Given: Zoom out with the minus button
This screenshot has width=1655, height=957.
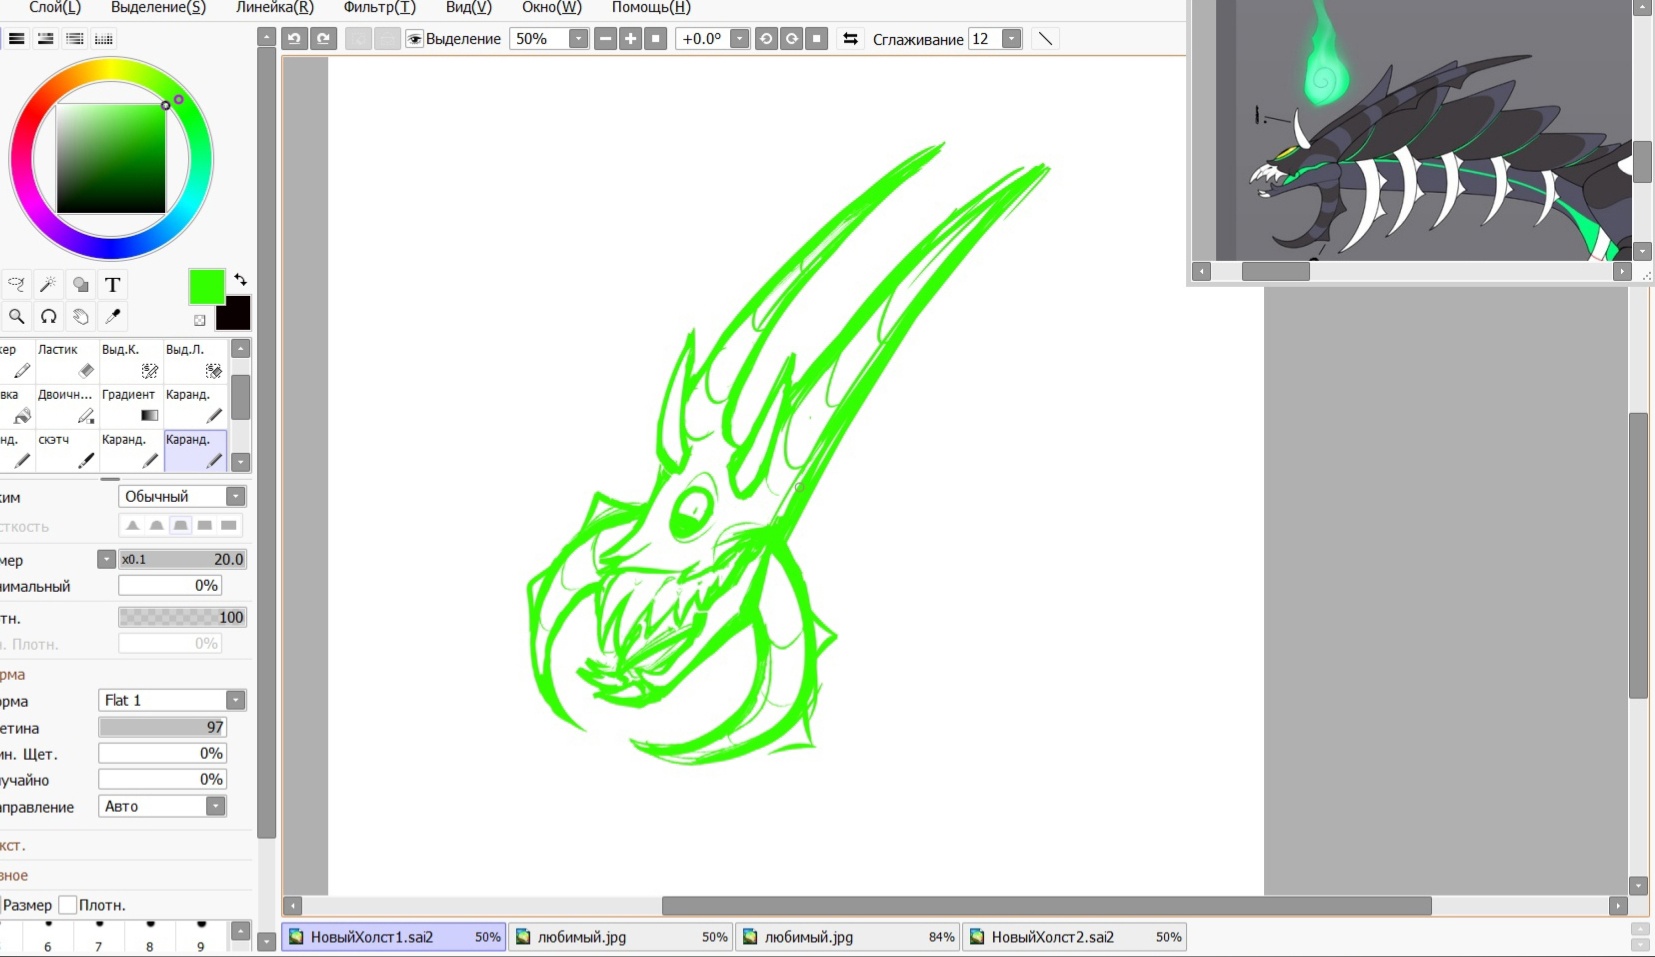Looking at the screenshot, I should coord(605,39).
